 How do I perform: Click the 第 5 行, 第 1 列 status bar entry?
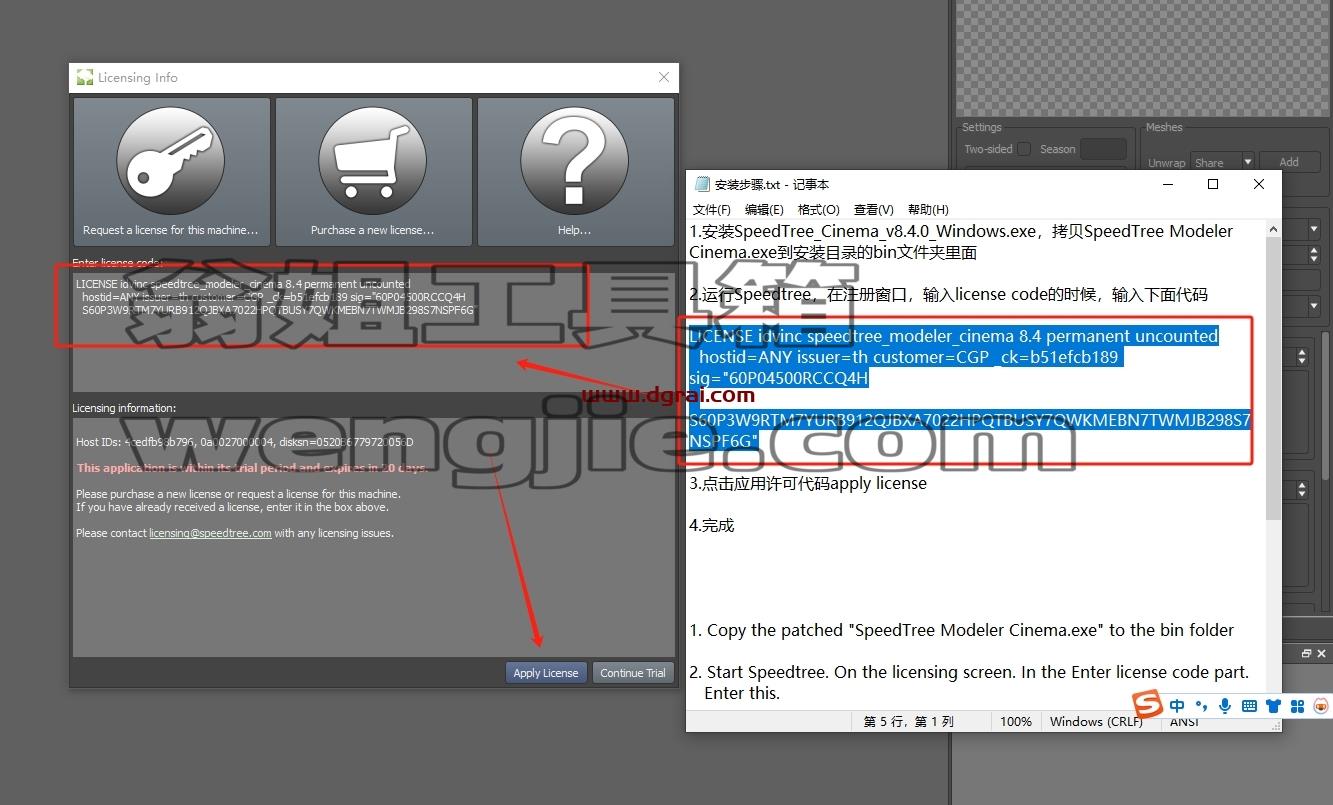coord(909,721)
